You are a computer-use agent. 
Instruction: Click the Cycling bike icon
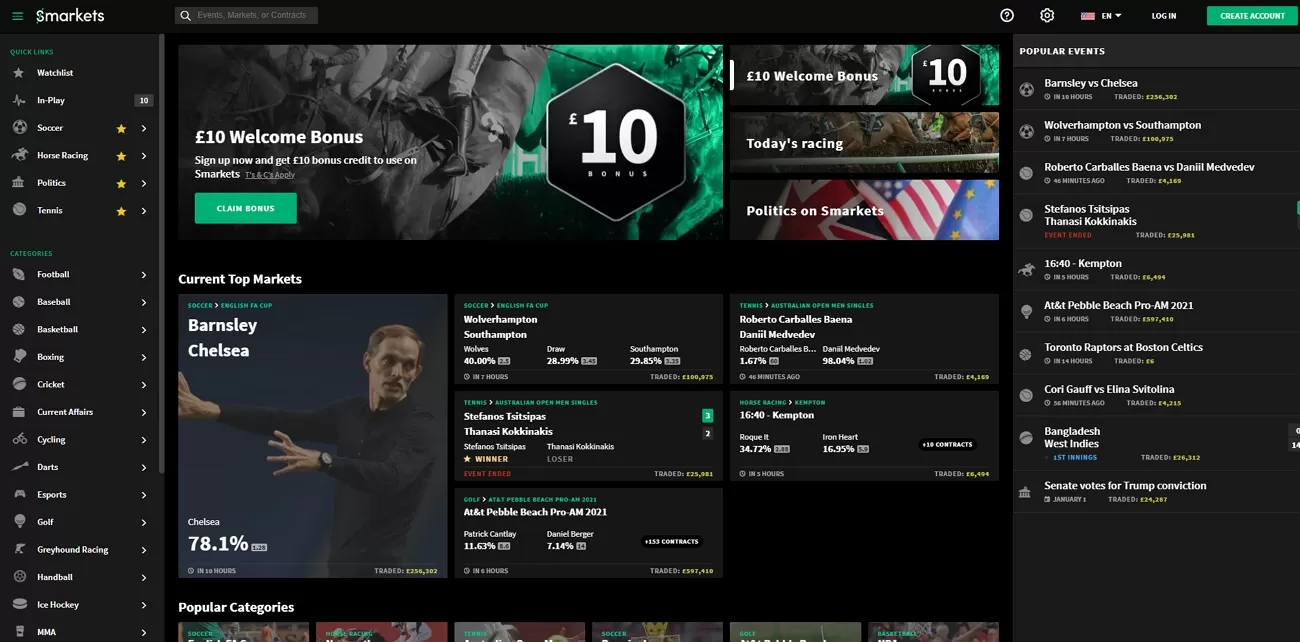click(x=19, y=439)
